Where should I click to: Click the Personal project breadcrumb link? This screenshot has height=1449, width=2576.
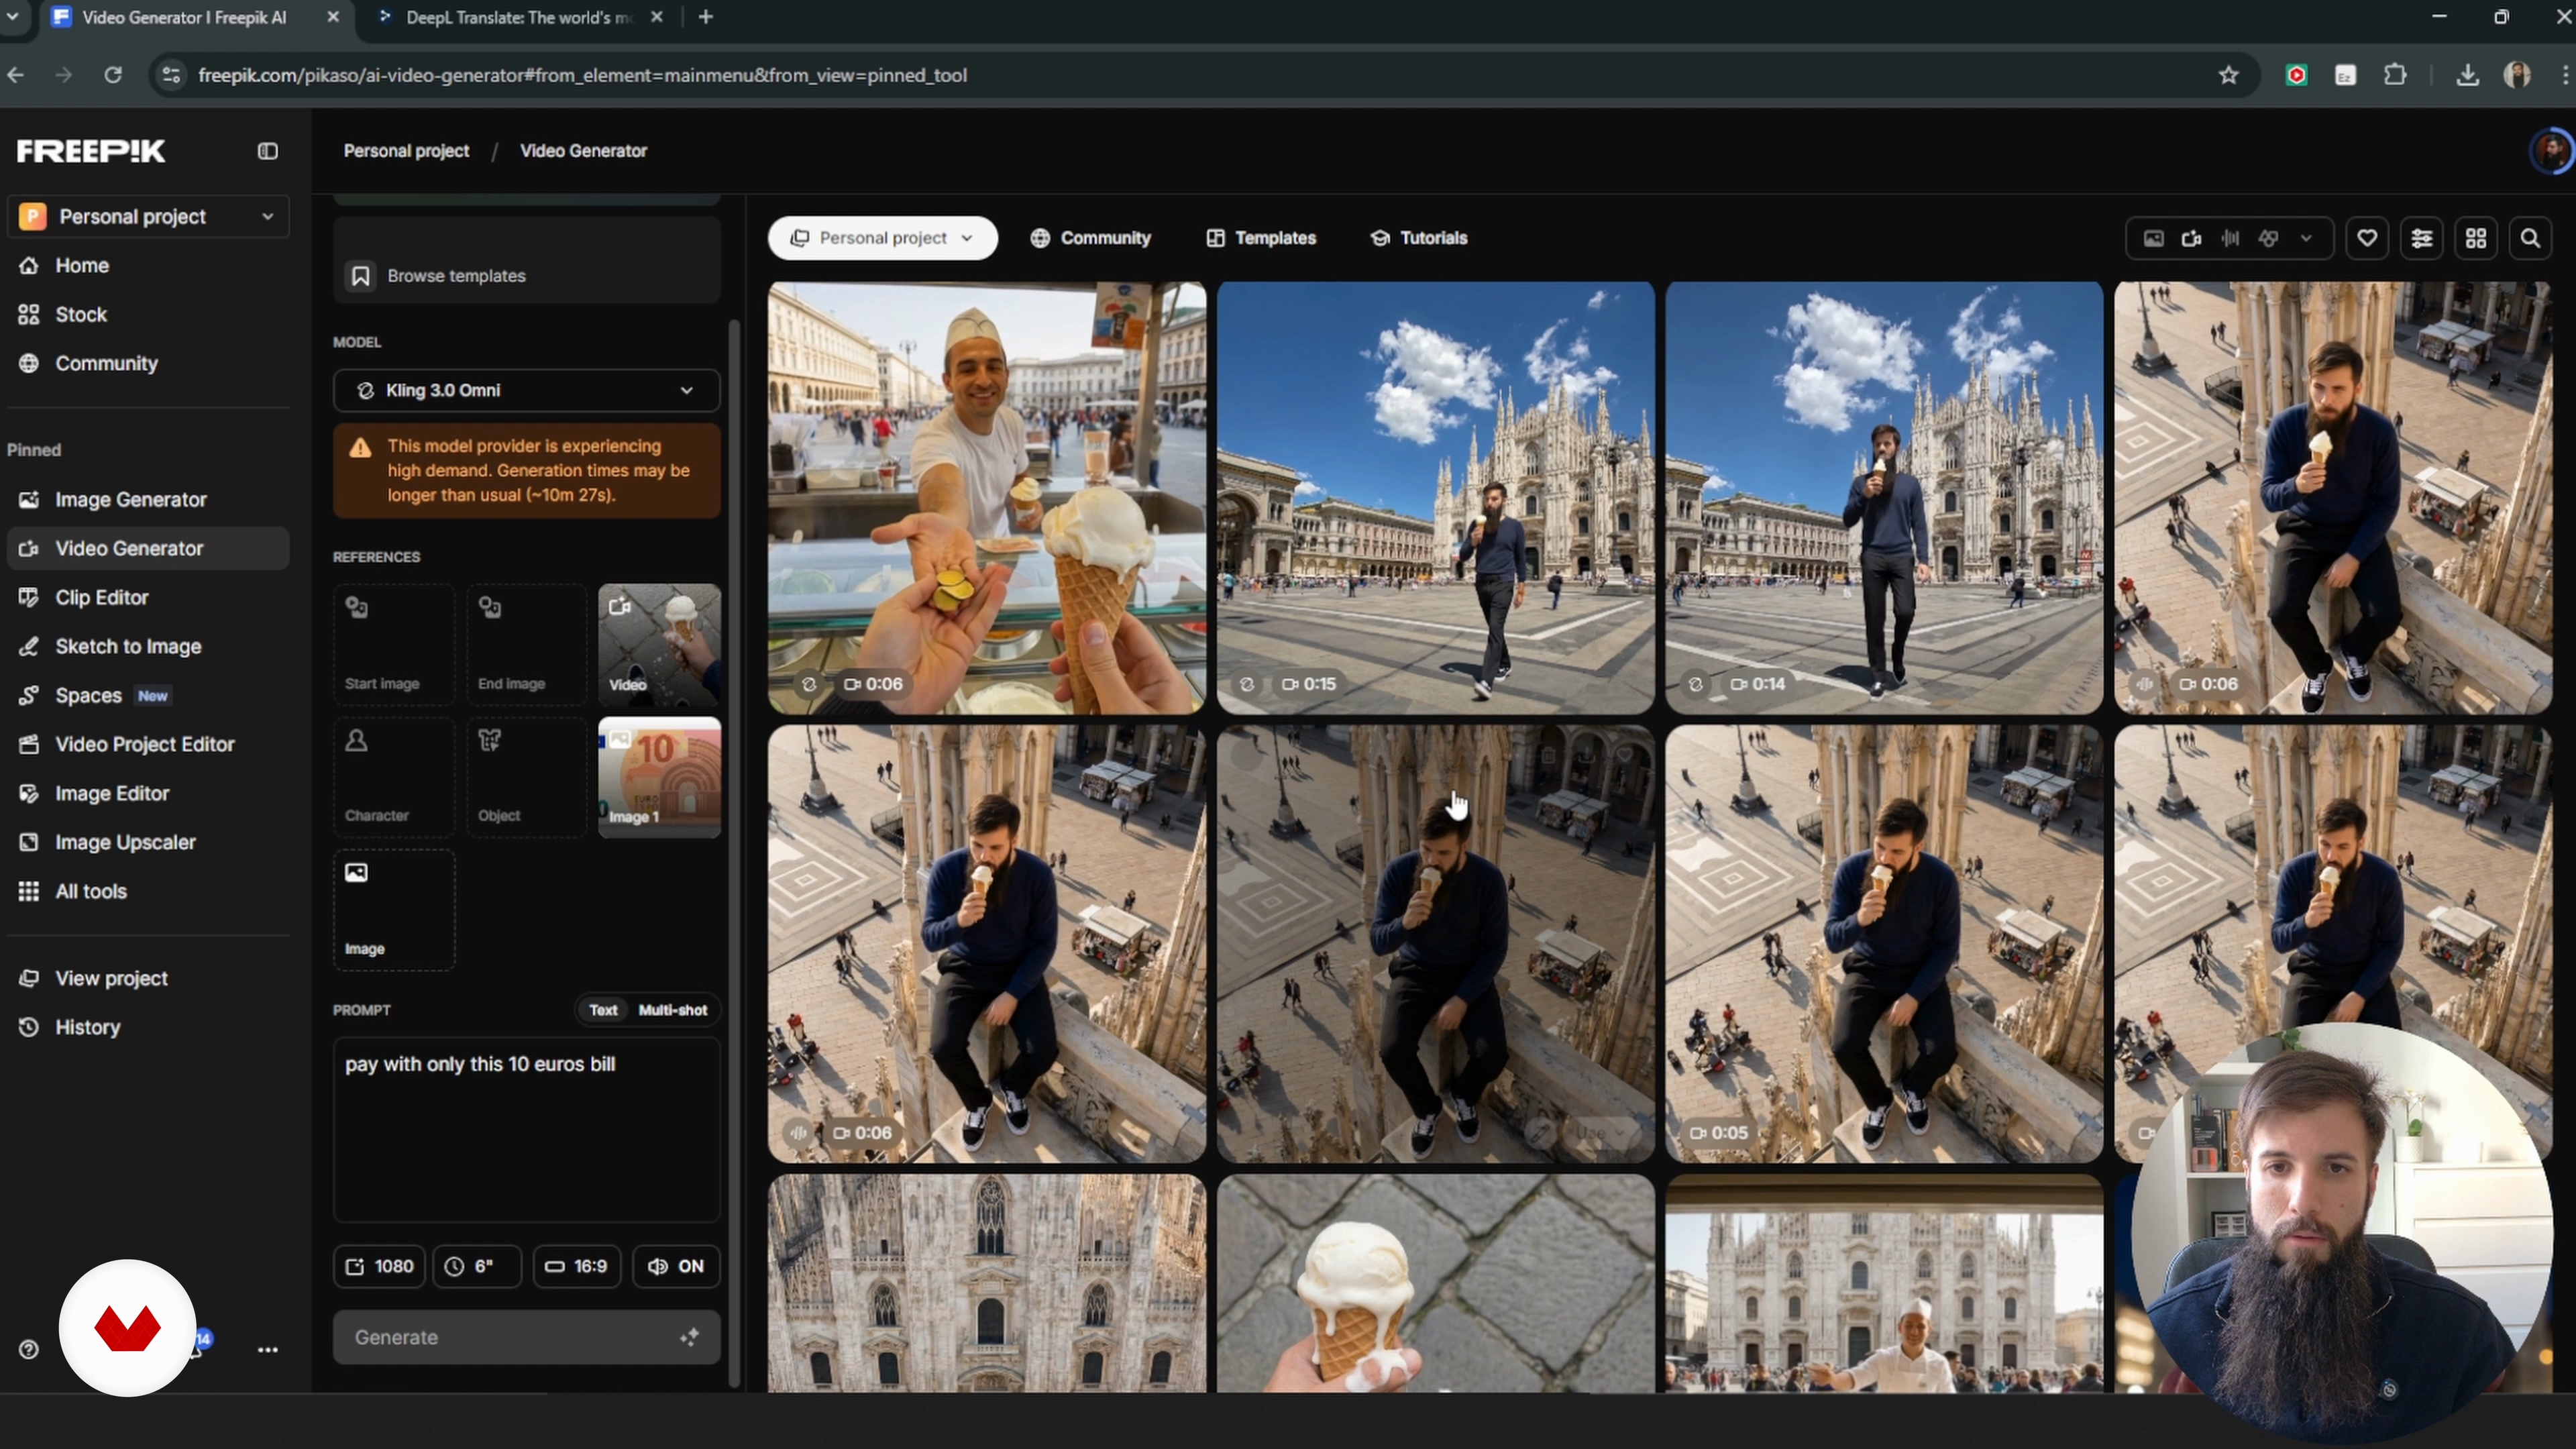(406, 151)
